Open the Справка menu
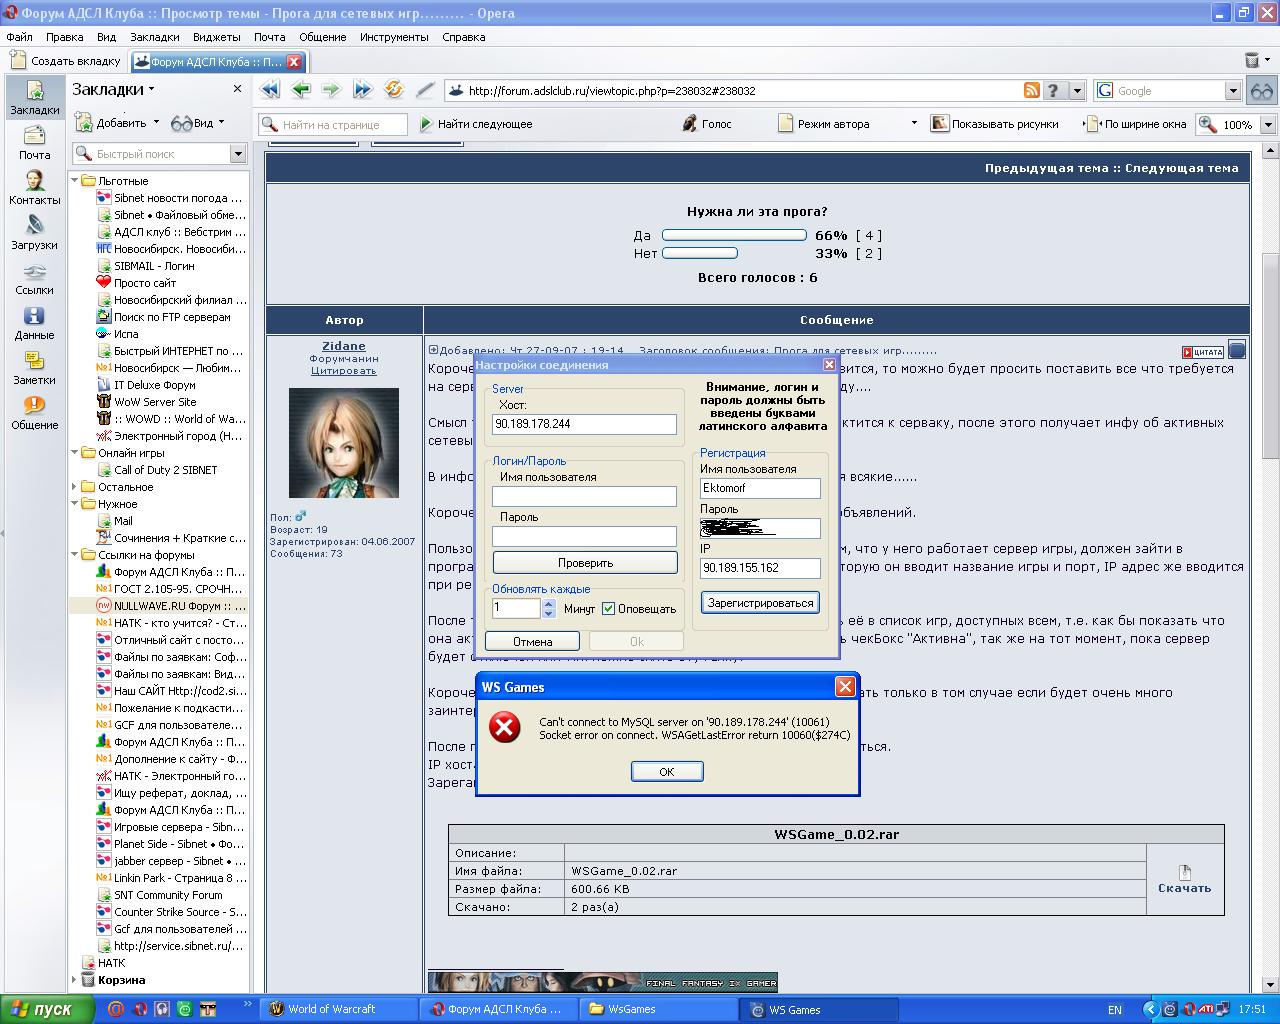Image resolution: width=1280 pixels, height=1024 pixels. click(463, 37)
